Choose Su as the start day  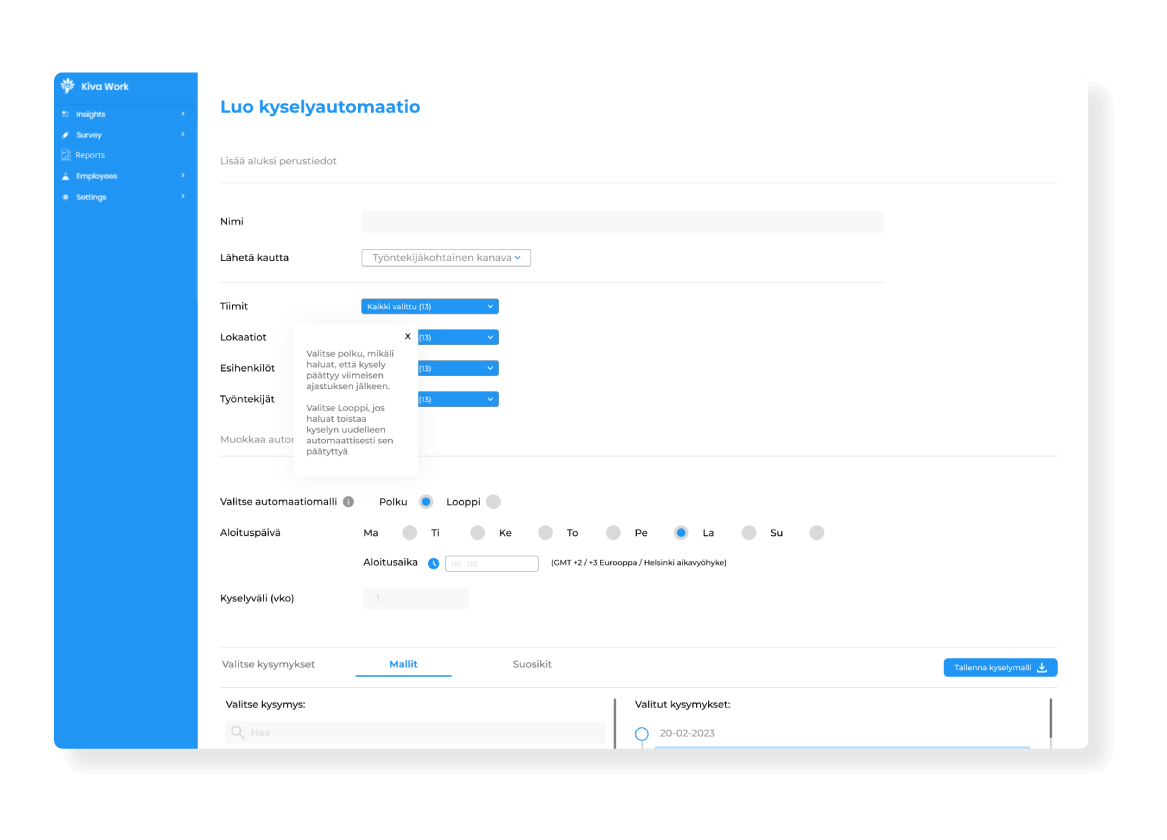pyautogui.click(x=816, y=533)
